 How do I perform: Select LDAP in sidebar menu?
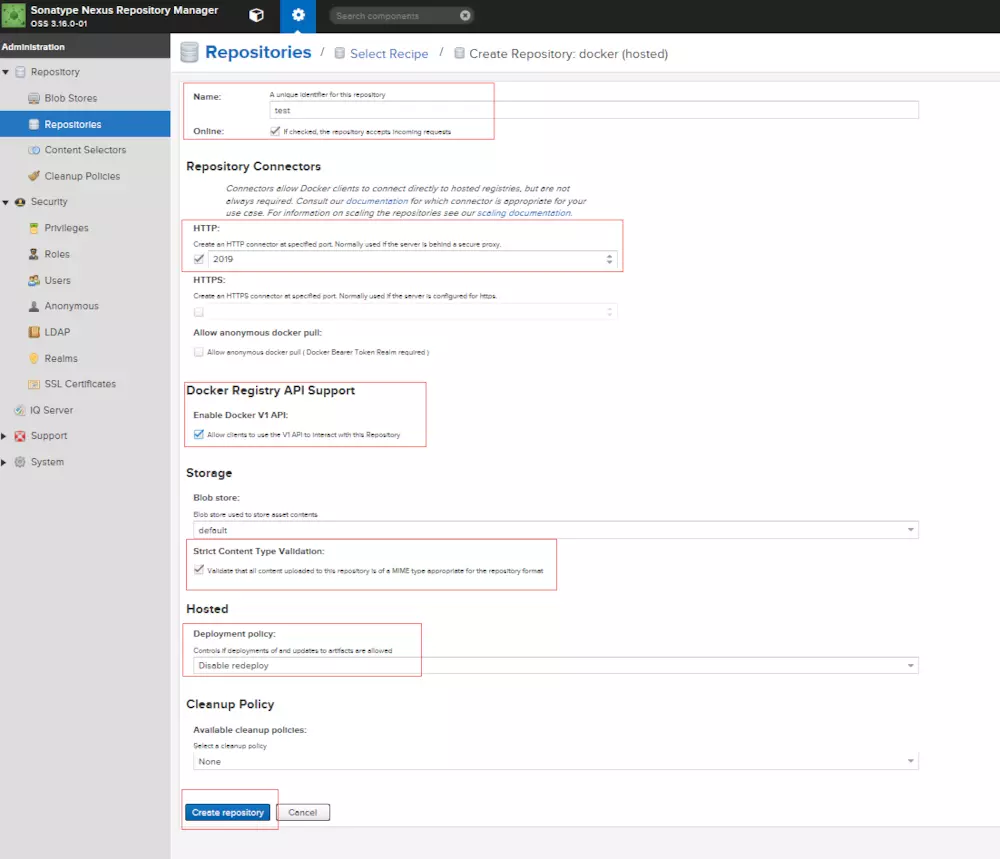[x=57, y=332]
